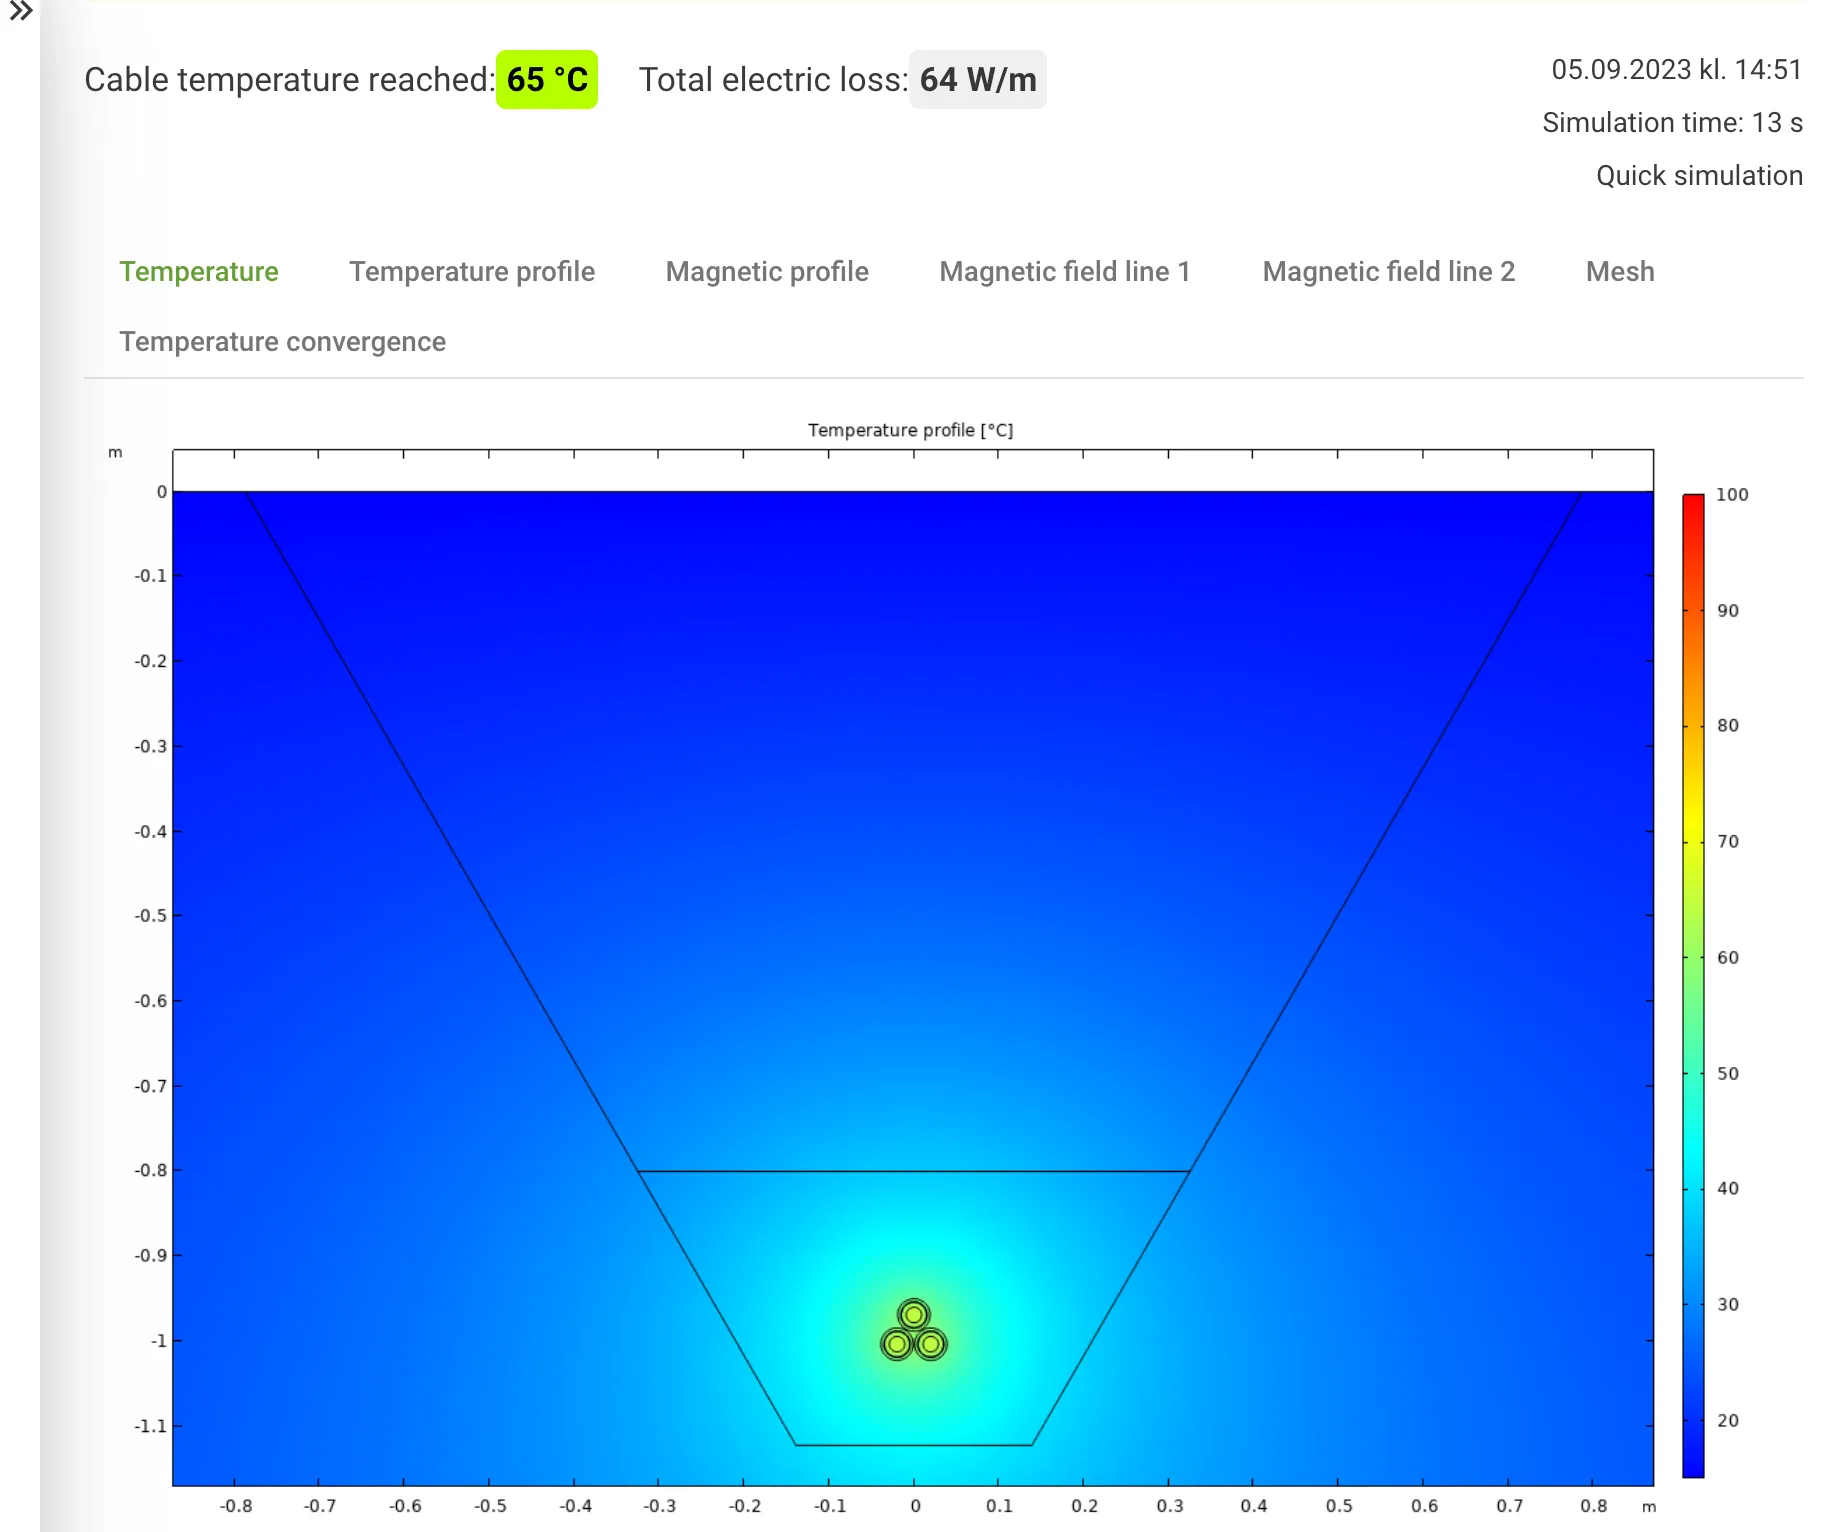
Task: Show the Magnetic field line 2 tab
Action: (x=1388, y=272)
